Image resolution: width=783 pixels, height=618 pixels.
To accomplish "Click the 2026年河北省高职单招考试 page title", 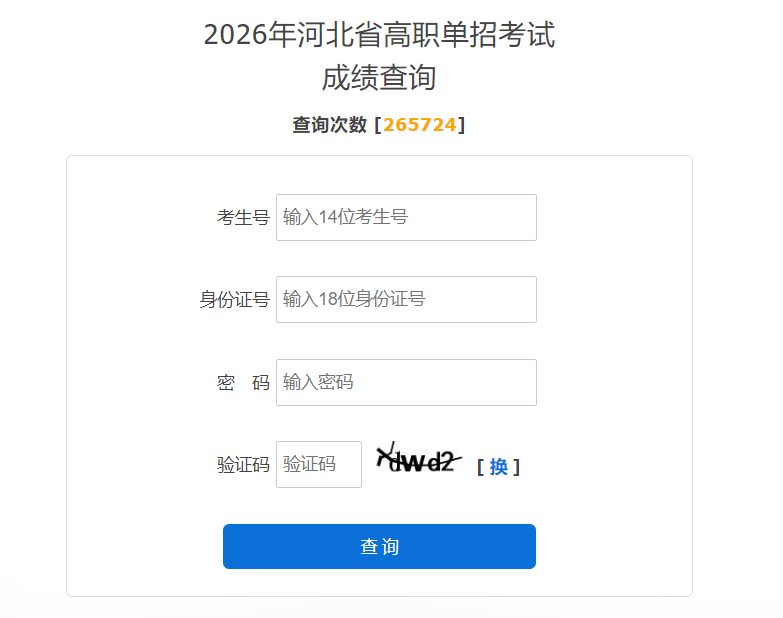I will coord(379,34).
